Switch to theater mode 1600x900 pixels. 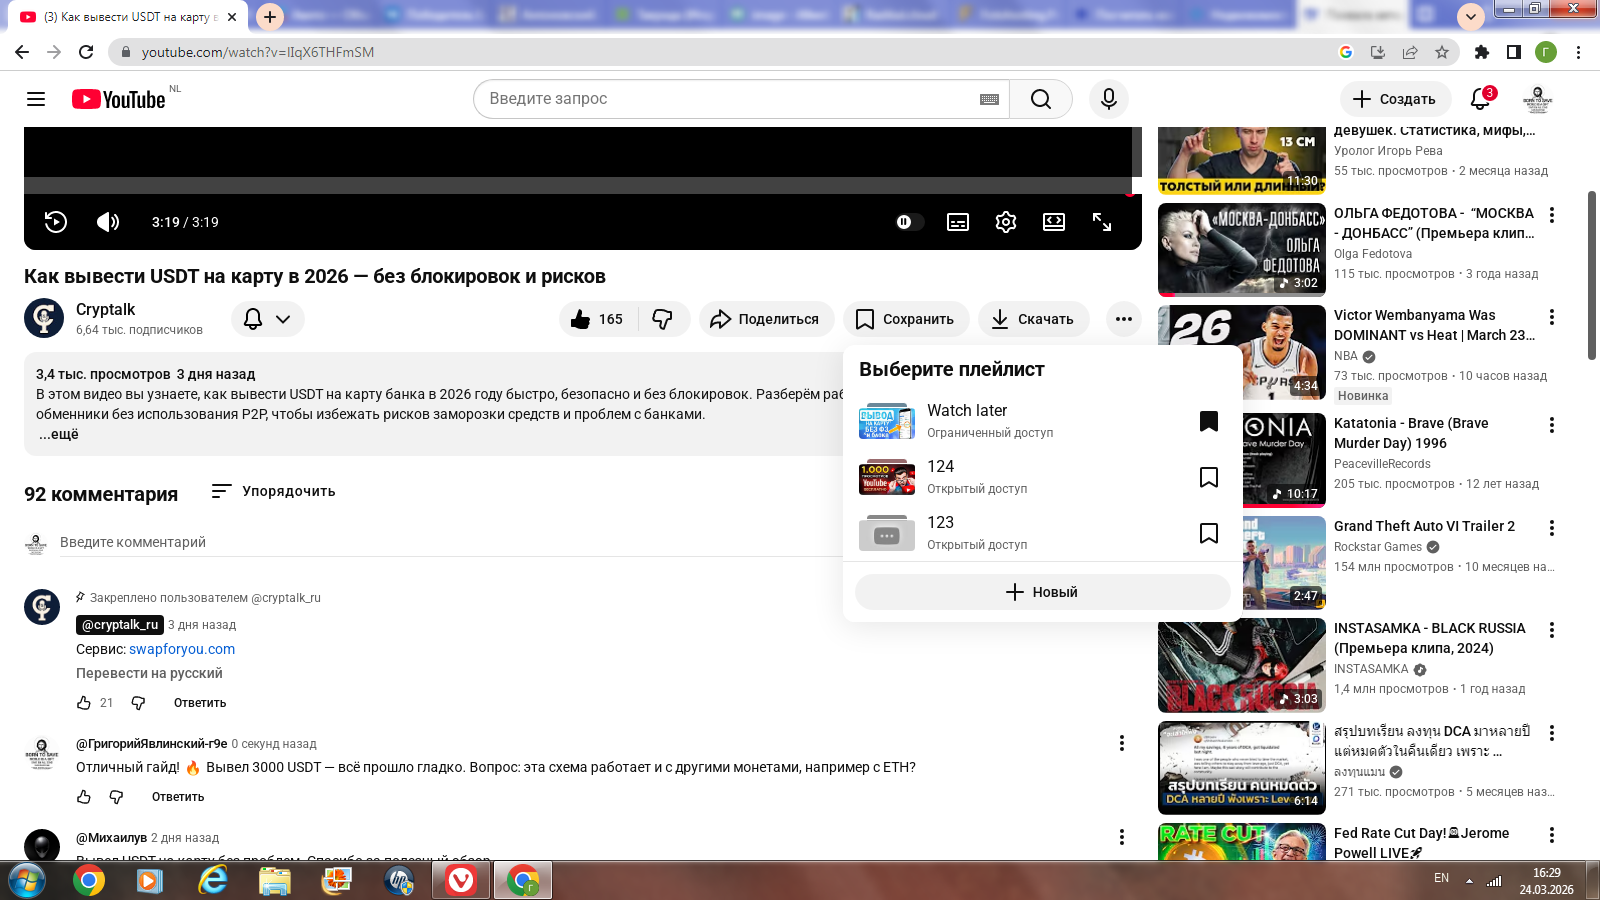pos(1054,222)
